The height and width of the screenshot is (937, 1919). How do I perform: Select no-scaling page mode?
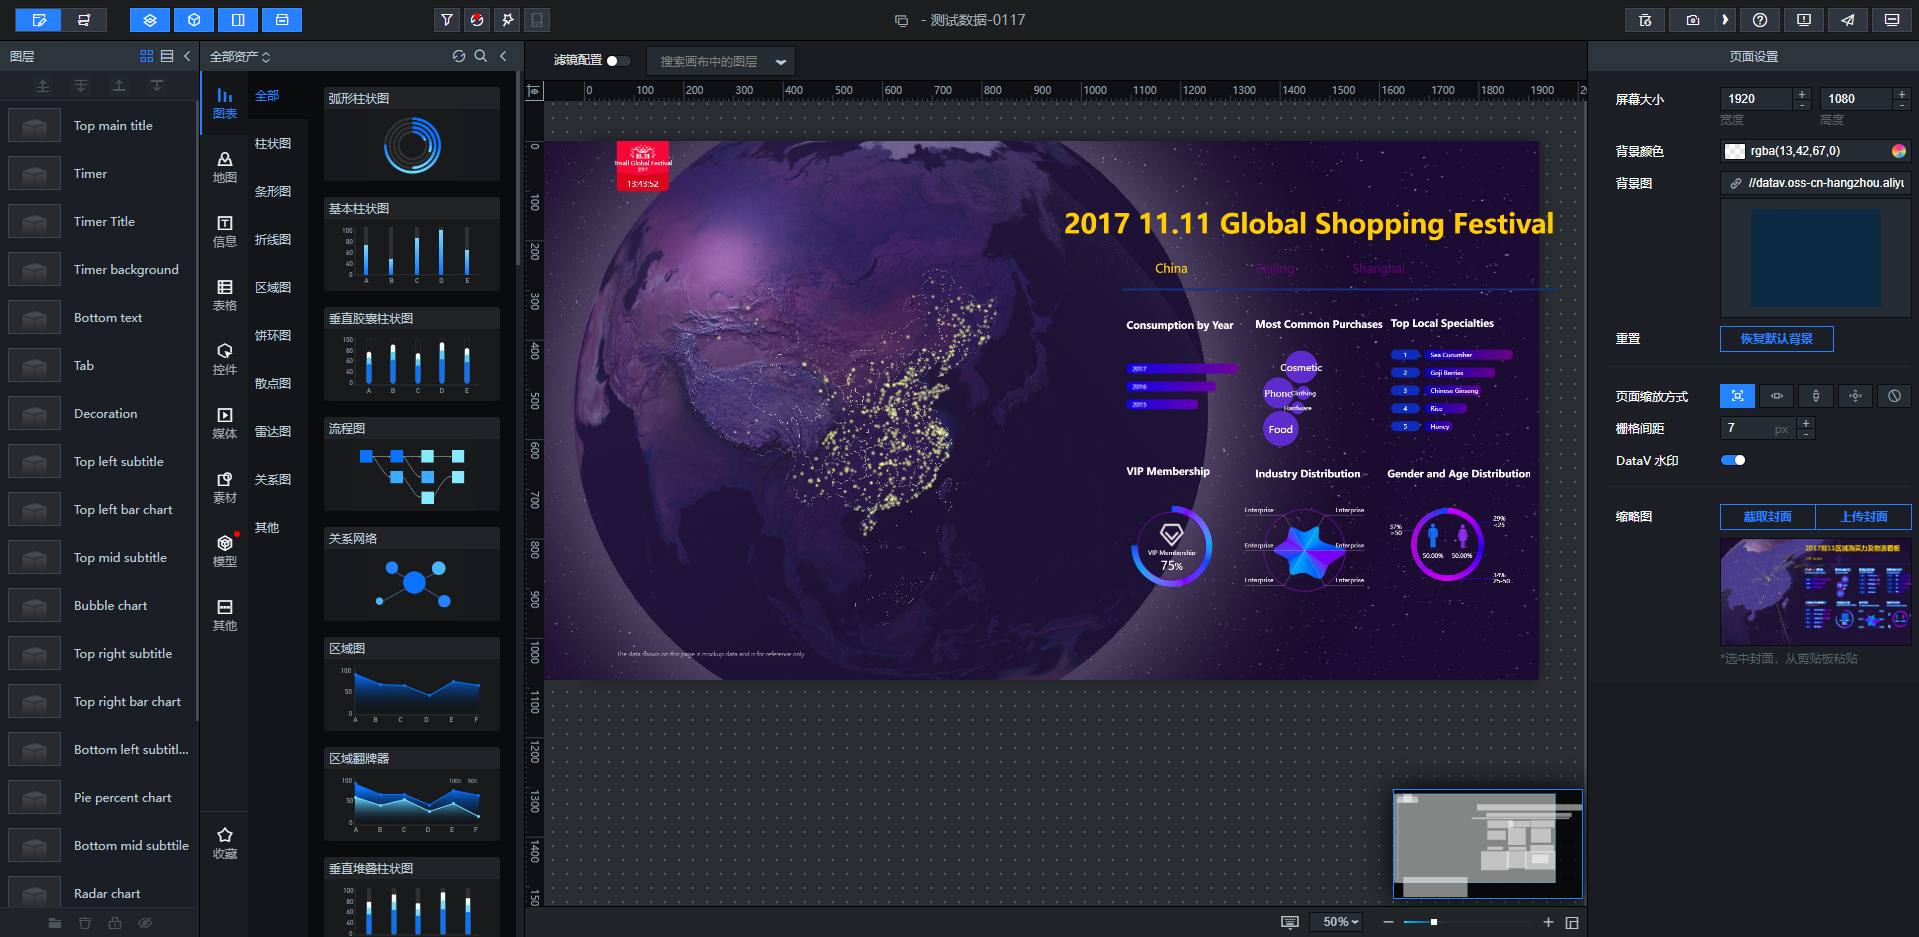click(1894, 396)
